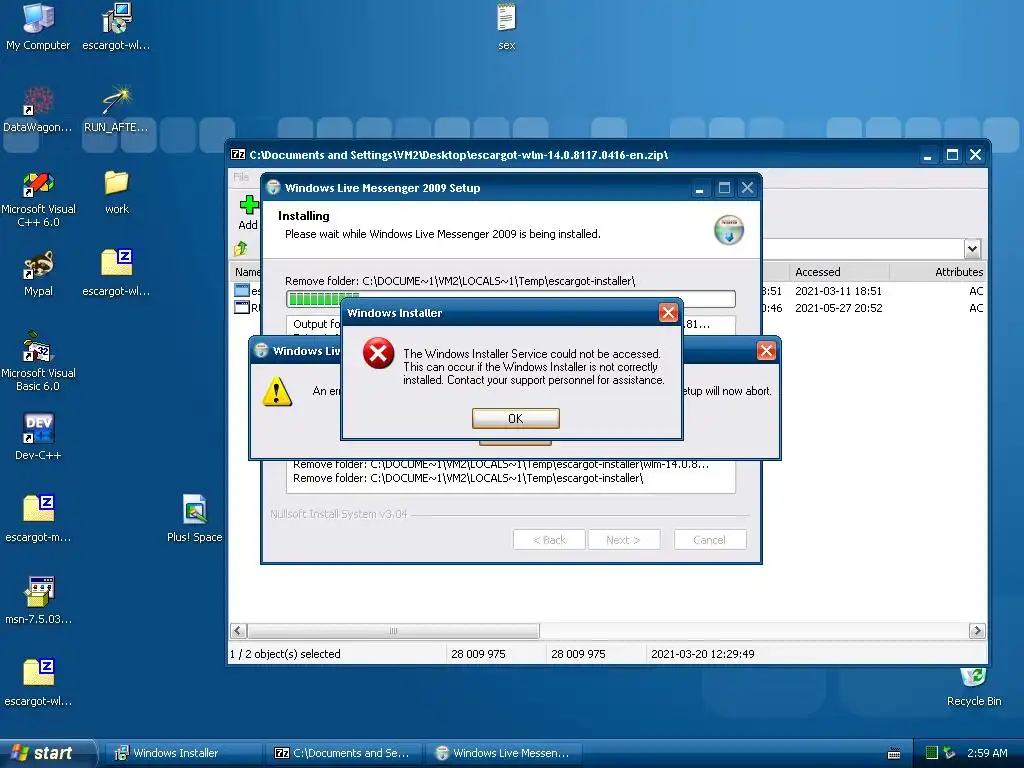The width and height of the screenshot is (1024, 768).
Task: Open msn-7.5.03... installer icon
Action: pos(38,600)
